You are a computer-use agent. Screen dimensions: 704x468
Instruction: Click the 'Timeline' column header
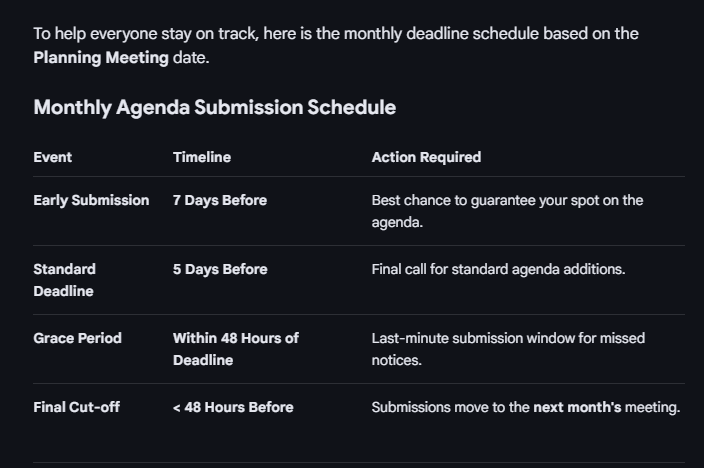pyautogui.click(x=202, y=157)
